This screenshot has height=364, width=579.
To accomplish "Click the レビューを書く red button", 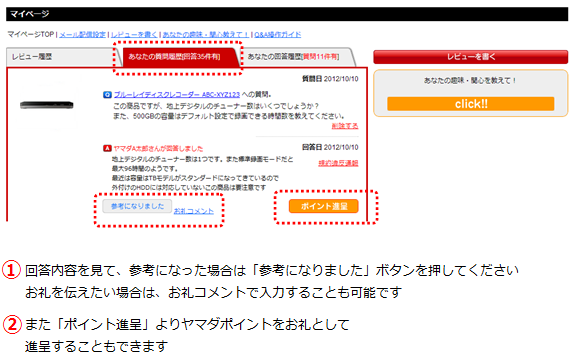I will [x=470, y=57].
